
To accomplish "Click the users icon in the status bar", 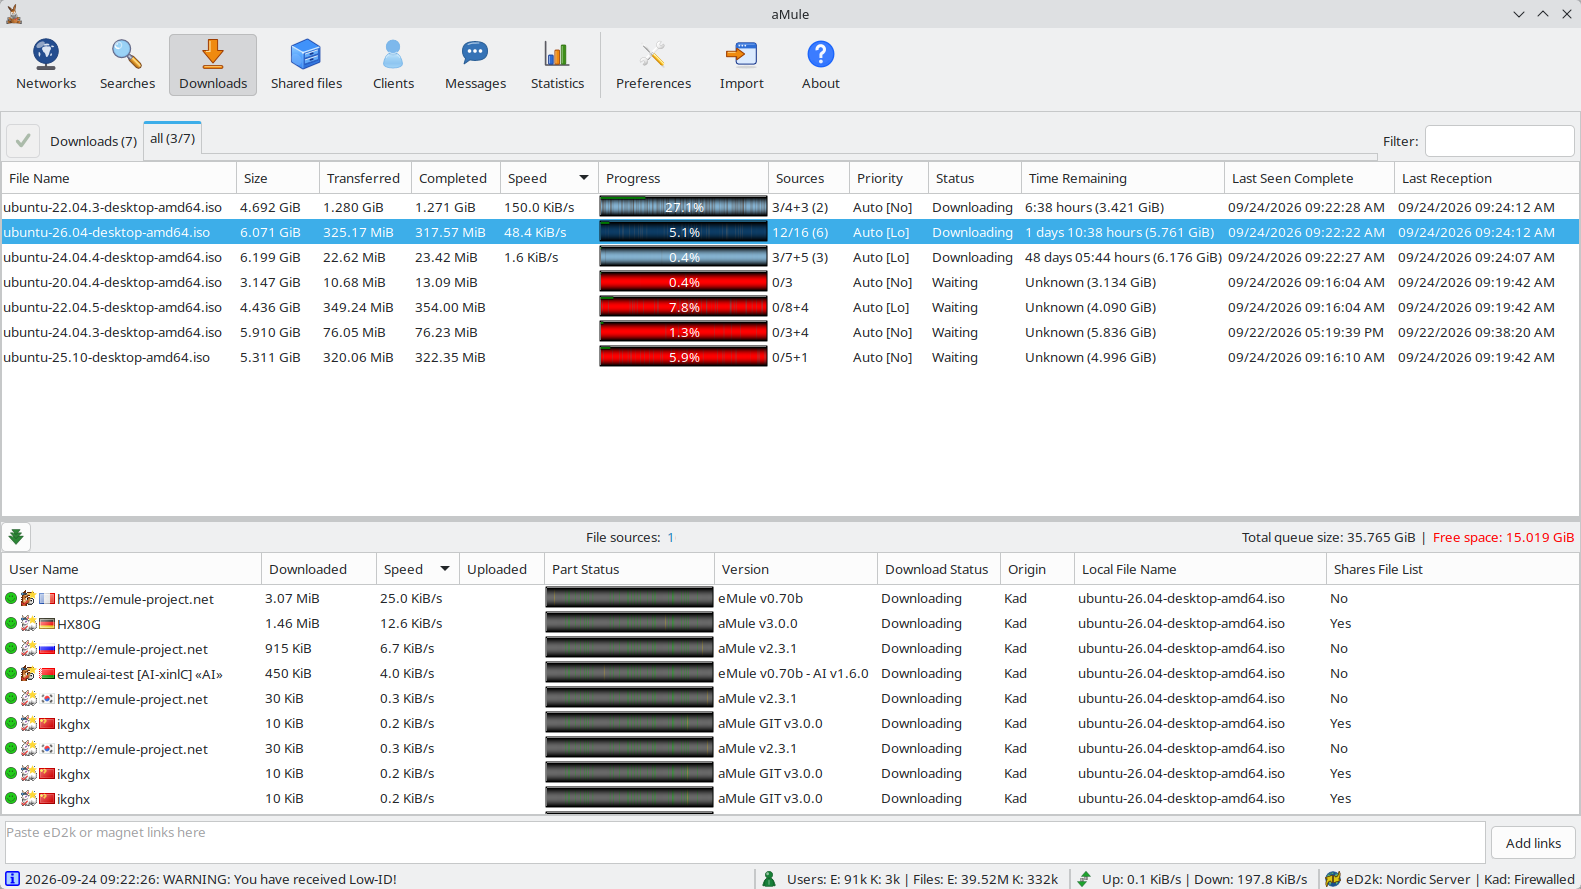I will pos(769,879).
